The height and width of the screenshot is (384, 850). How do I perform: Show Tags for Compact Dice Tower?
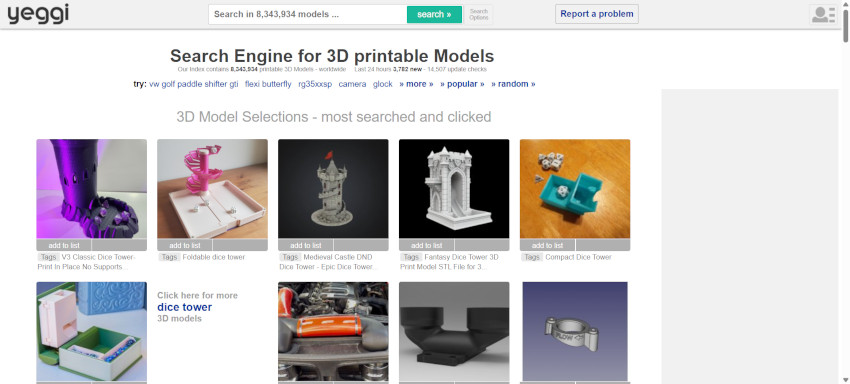[x=532, y=257]
